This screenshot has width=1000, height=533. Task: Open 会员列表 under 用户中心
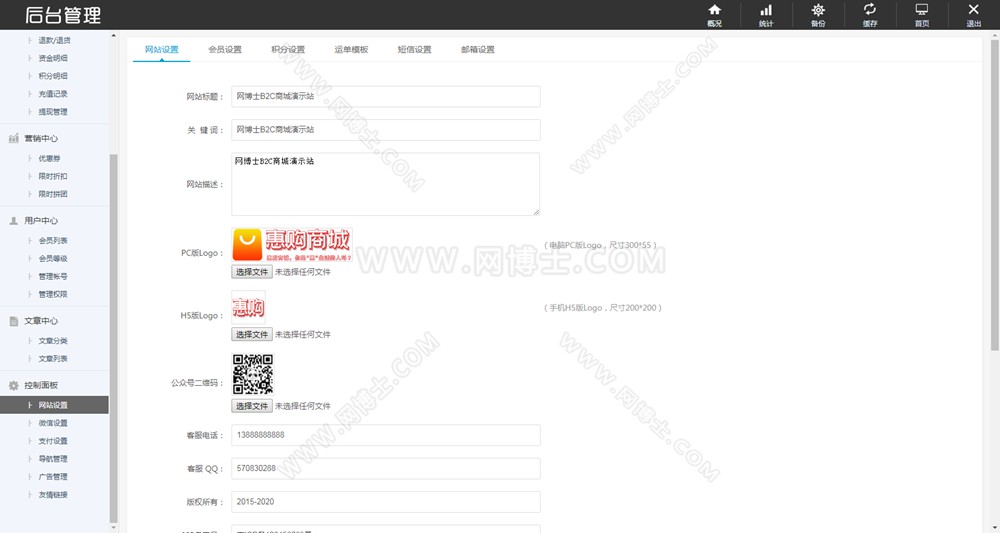point(54,240)
